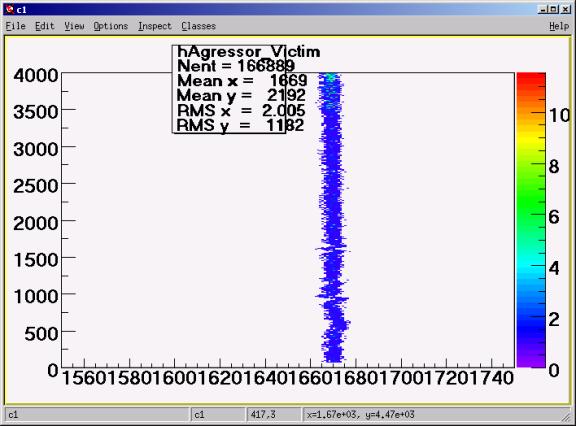Open the View menu
576x426 pixels.
click(x=74, y=26)
